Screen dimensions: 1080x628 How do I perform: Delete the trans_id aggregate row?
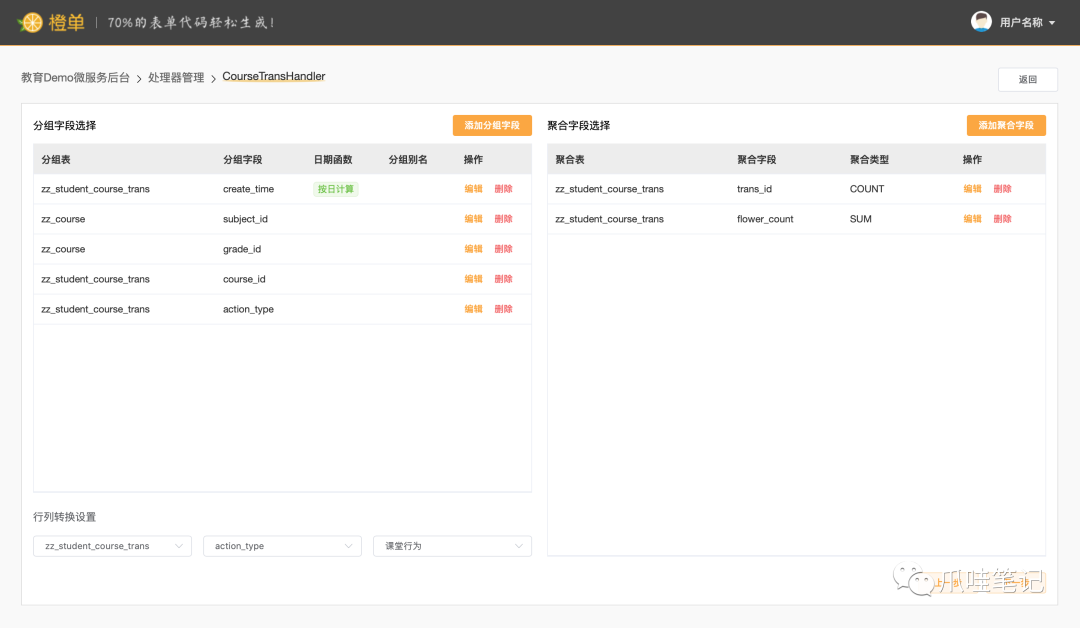1002,189
